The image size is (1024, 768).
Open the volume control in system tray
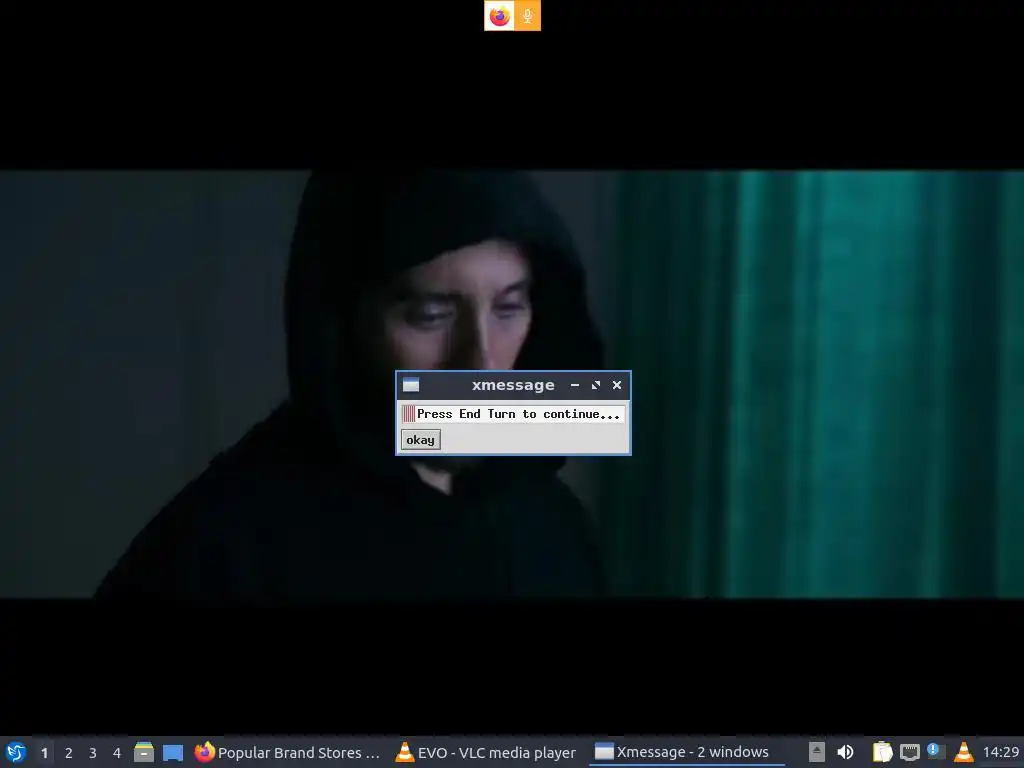click(x=845, y=752)
